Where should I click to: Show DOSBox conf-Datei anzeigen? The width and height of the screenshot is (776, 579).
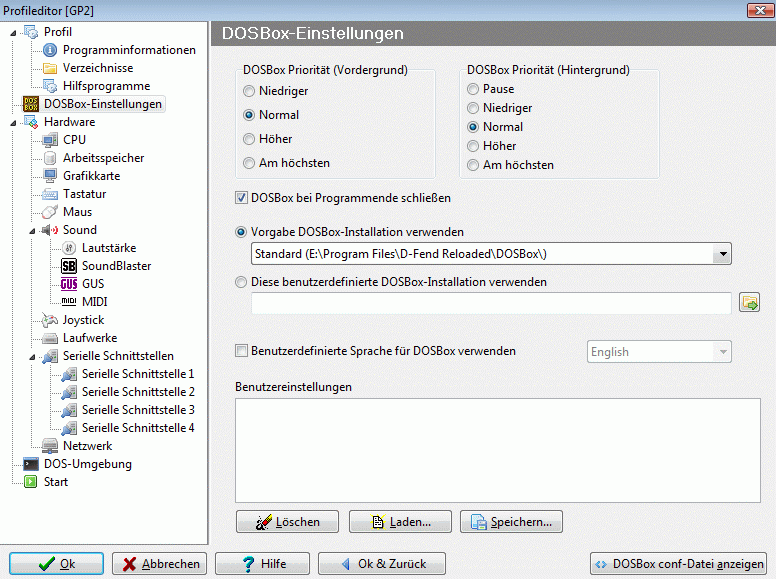[x=678, y=564]
